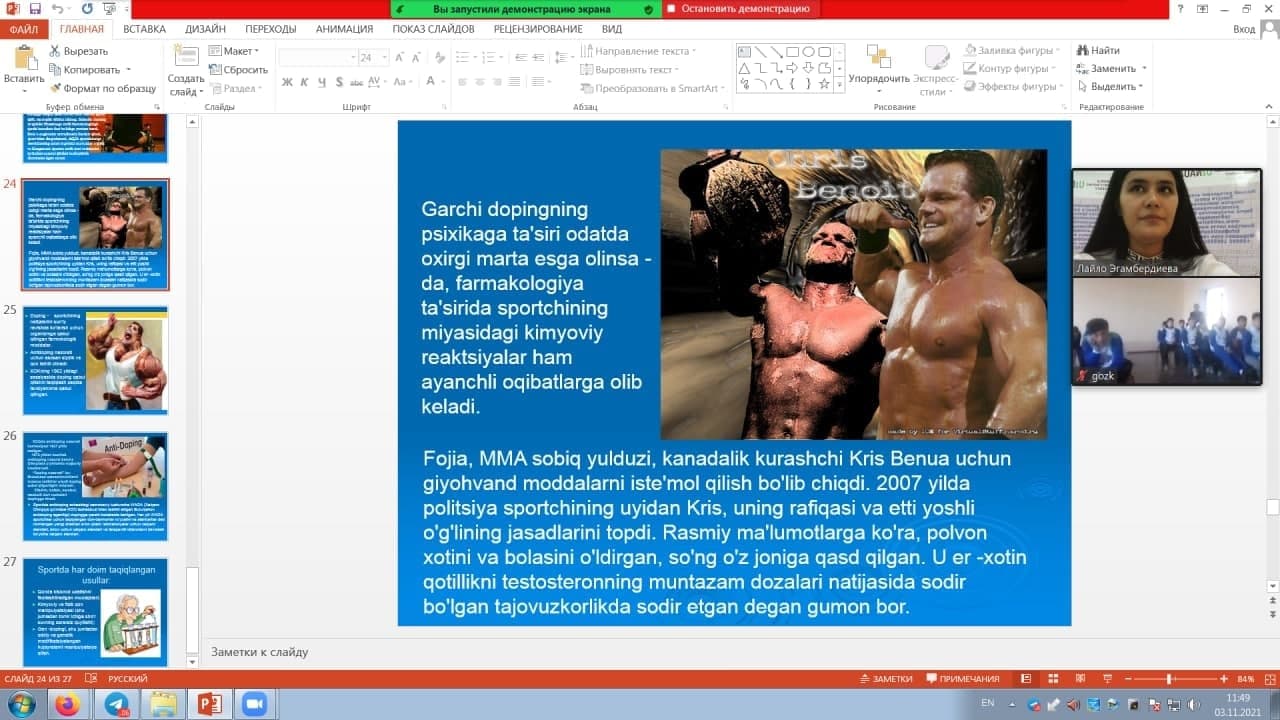Screen dimensions: 1280x720
Task: Select the oval shape in shapes gallery
Action: [x=808, y=52]
